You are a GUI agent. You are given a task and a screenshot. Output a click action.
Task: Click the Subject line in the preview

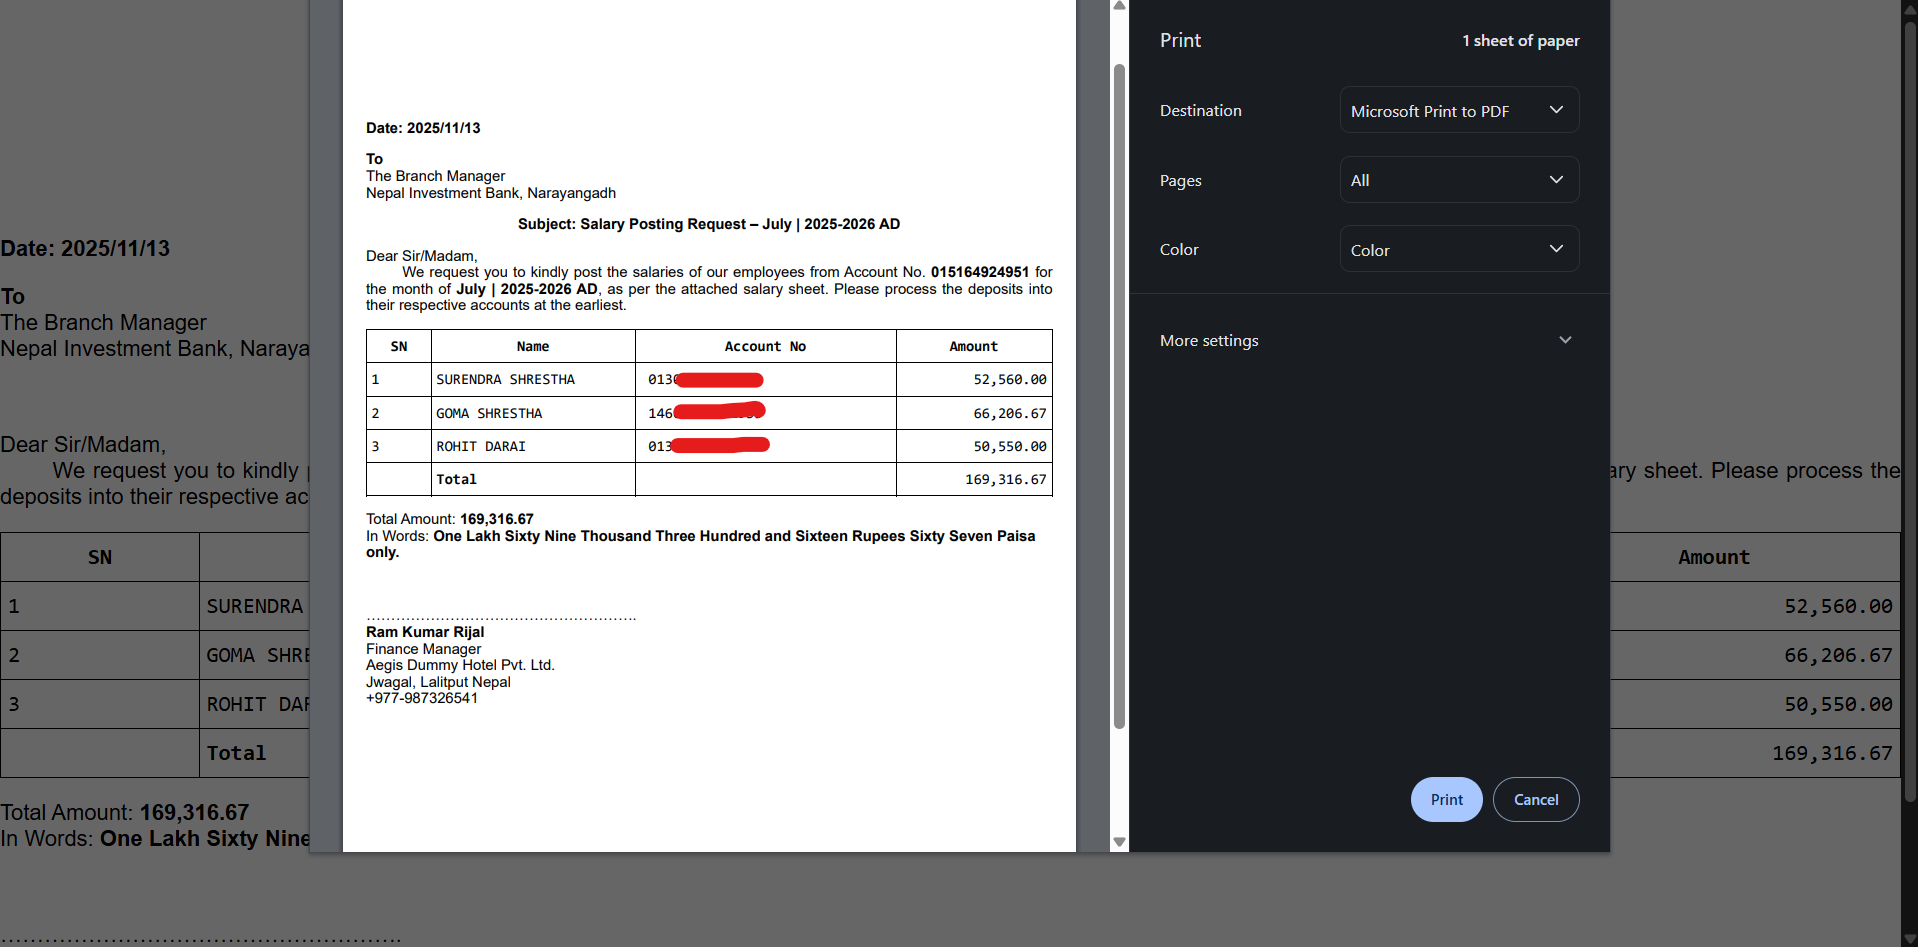(x=708, y=224)
